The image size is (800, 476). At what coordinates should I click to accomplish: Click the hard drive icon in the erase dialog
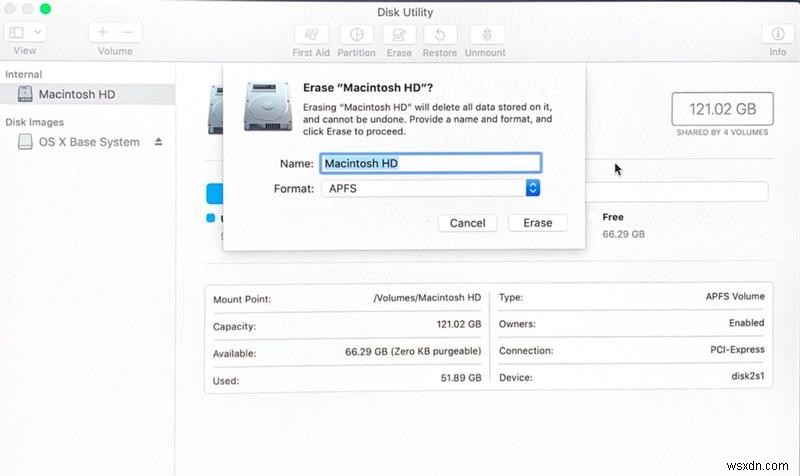(268, 106)
